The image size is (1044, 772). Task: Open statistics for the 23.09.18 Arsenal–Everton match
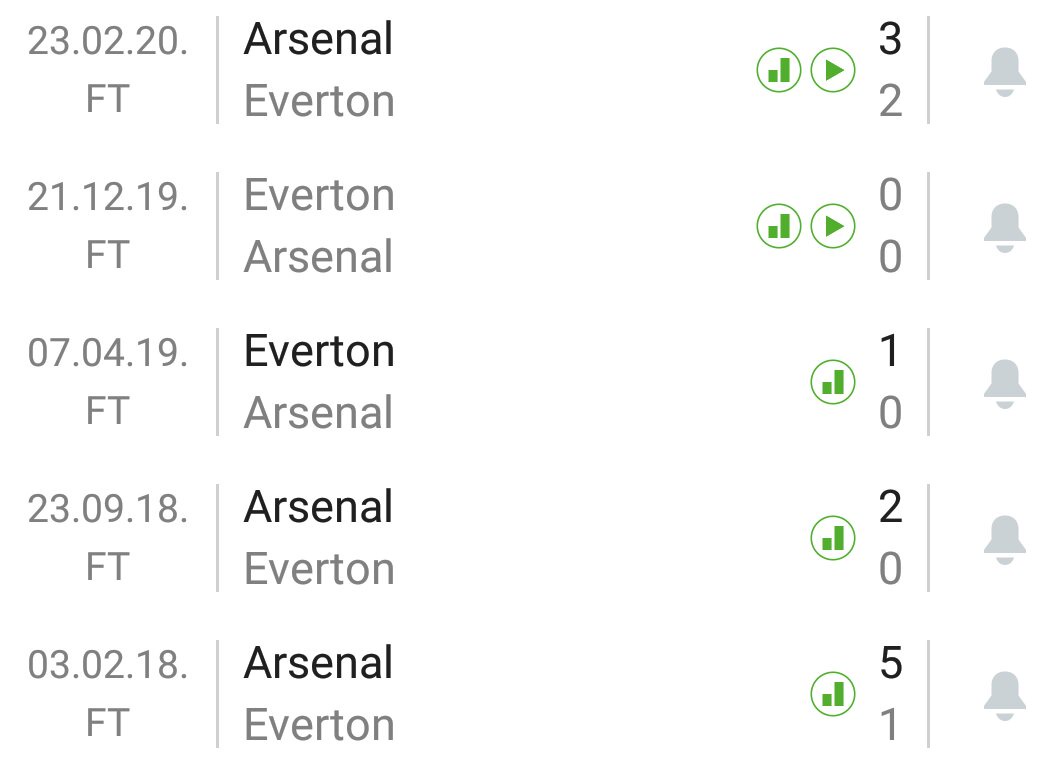pos(833,539)
